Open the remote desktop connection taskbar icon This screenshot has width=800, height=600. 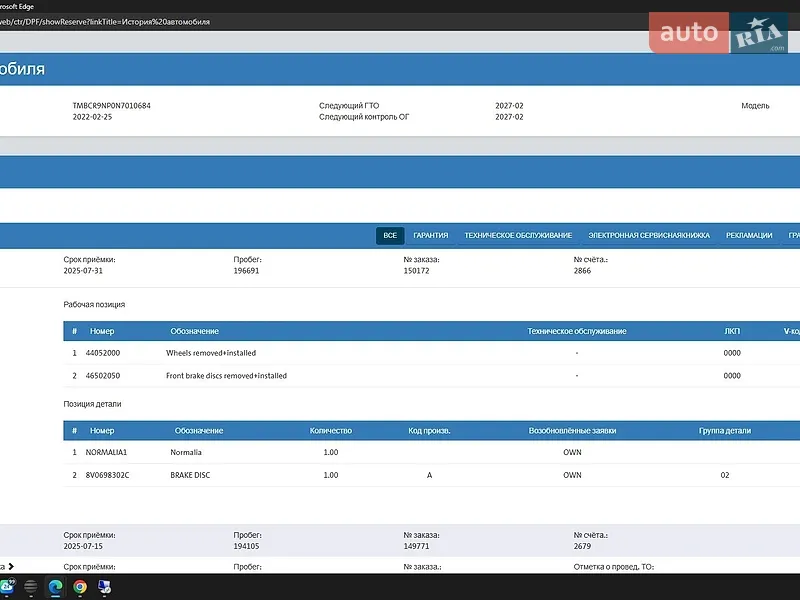pyautogui.click(x=105, y=587)
